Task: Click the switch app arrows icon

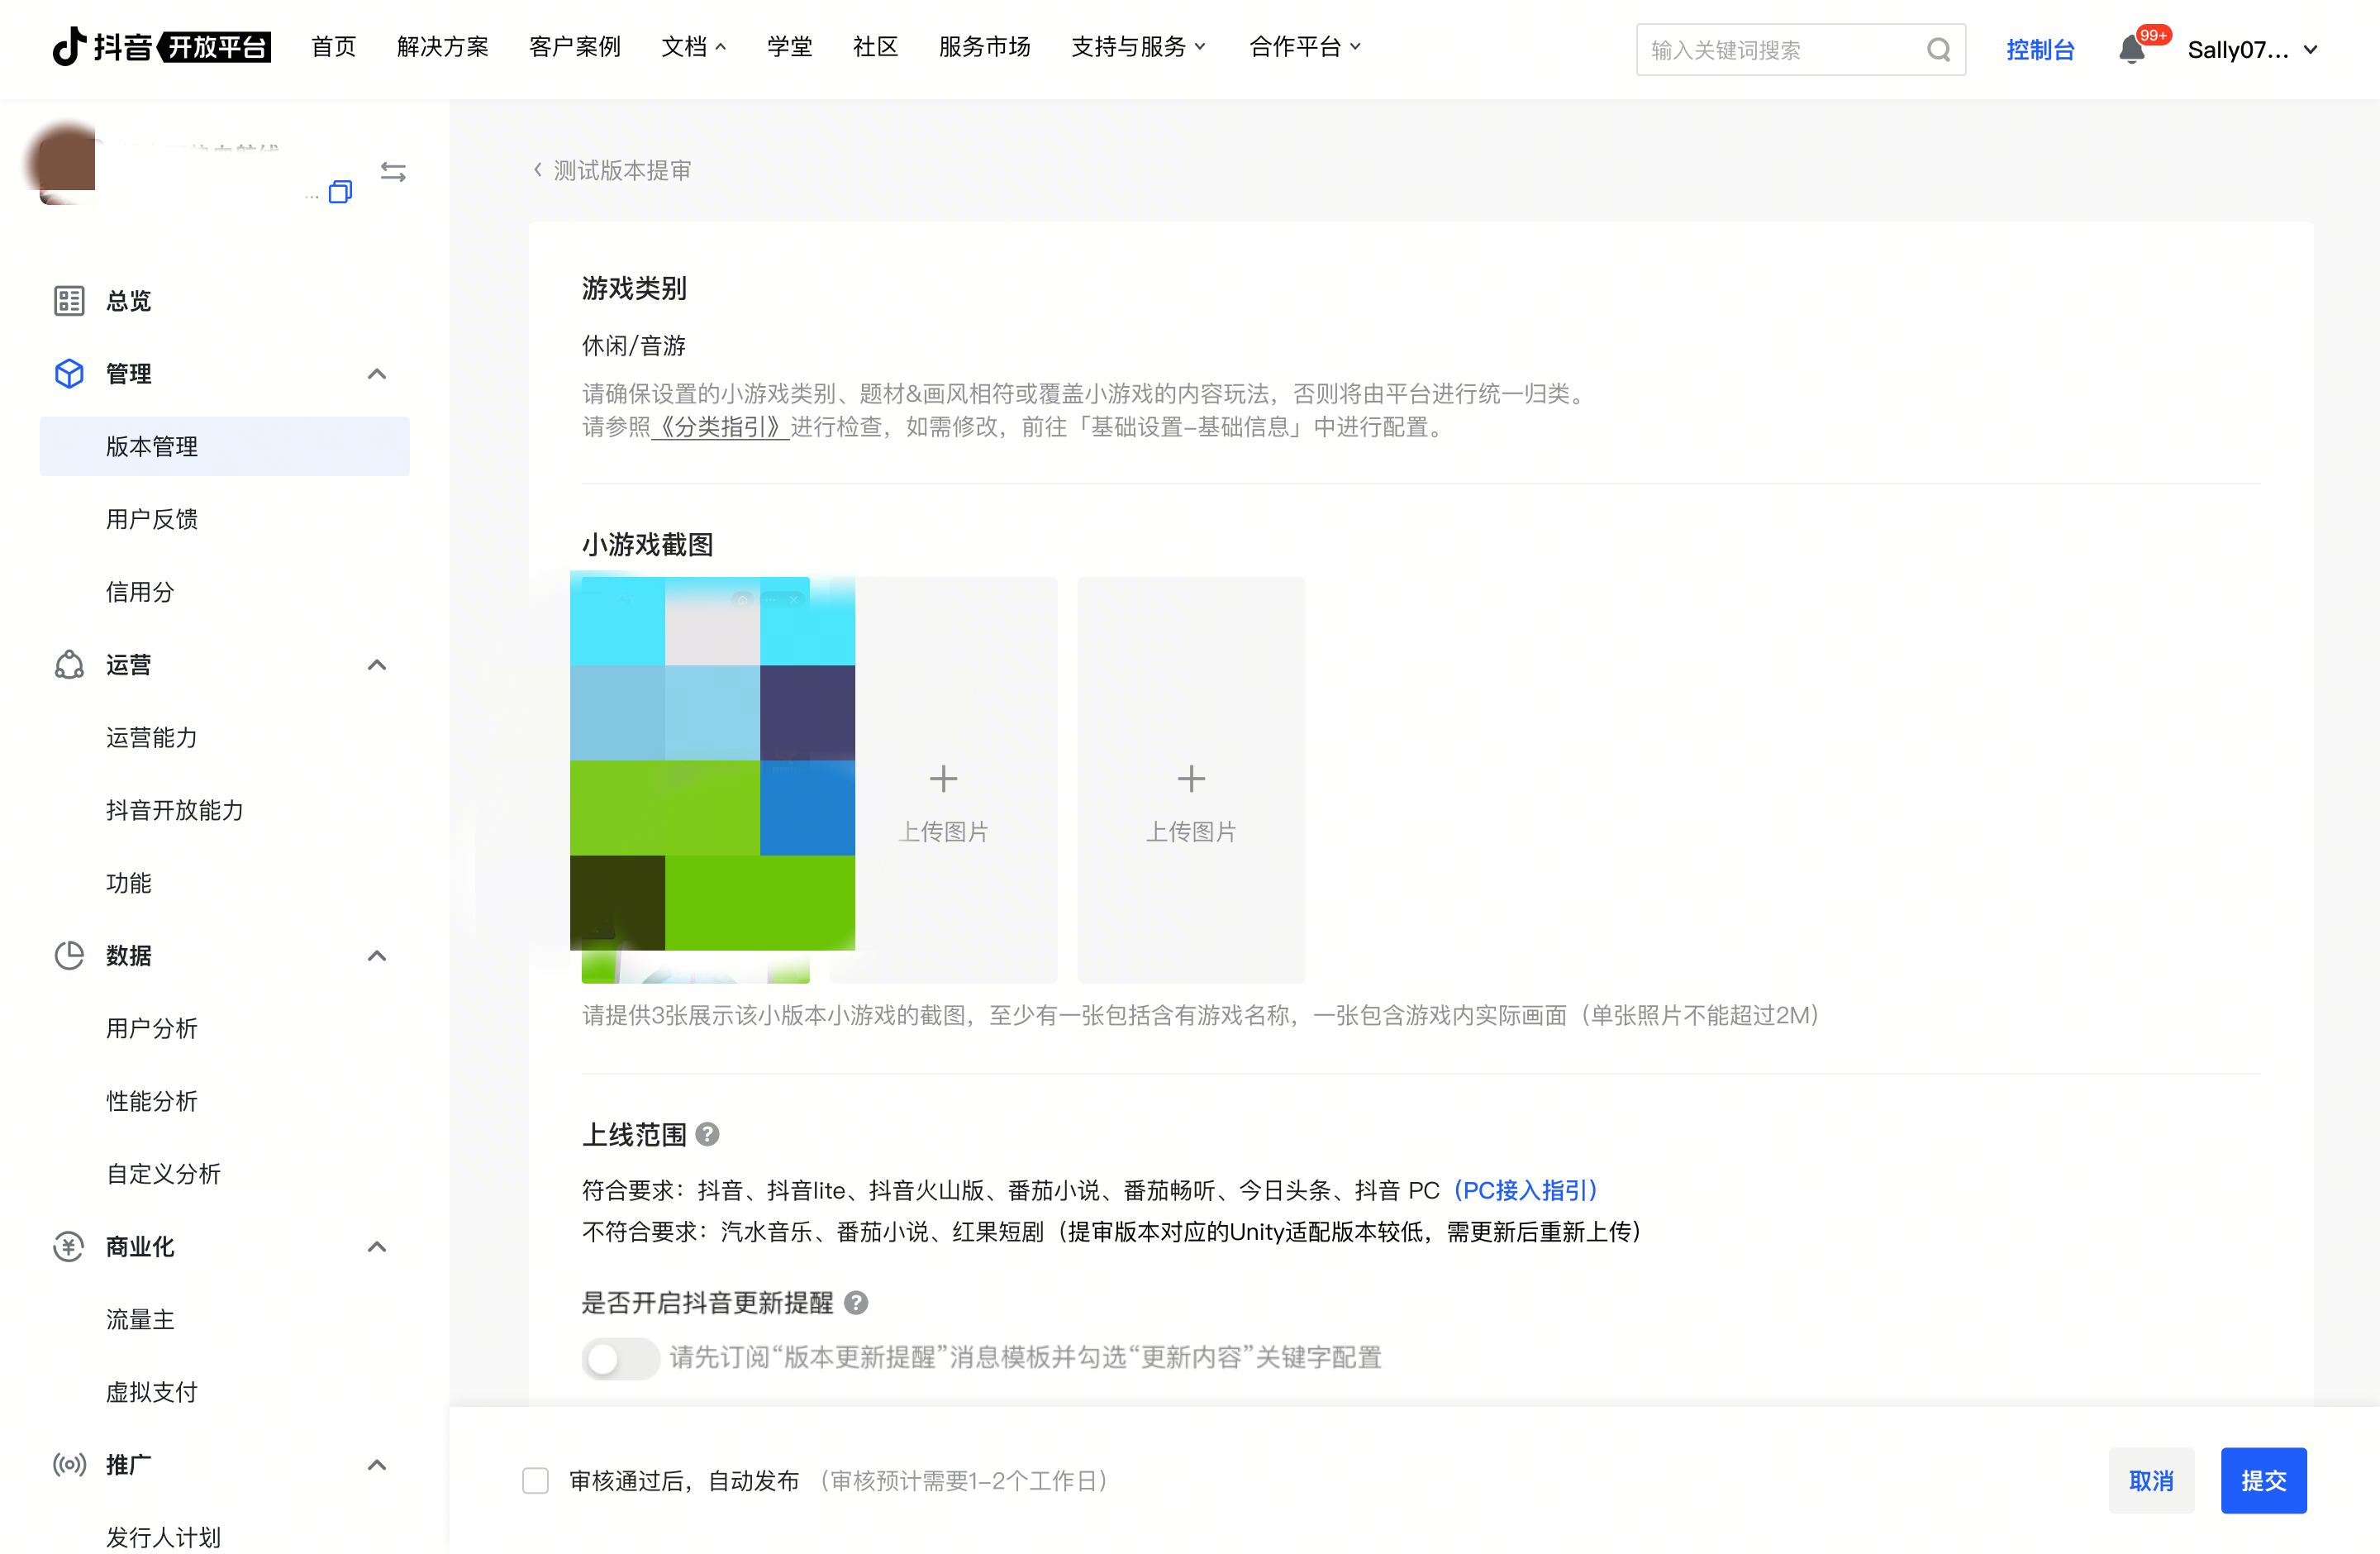Action: [x=393, y=172]
